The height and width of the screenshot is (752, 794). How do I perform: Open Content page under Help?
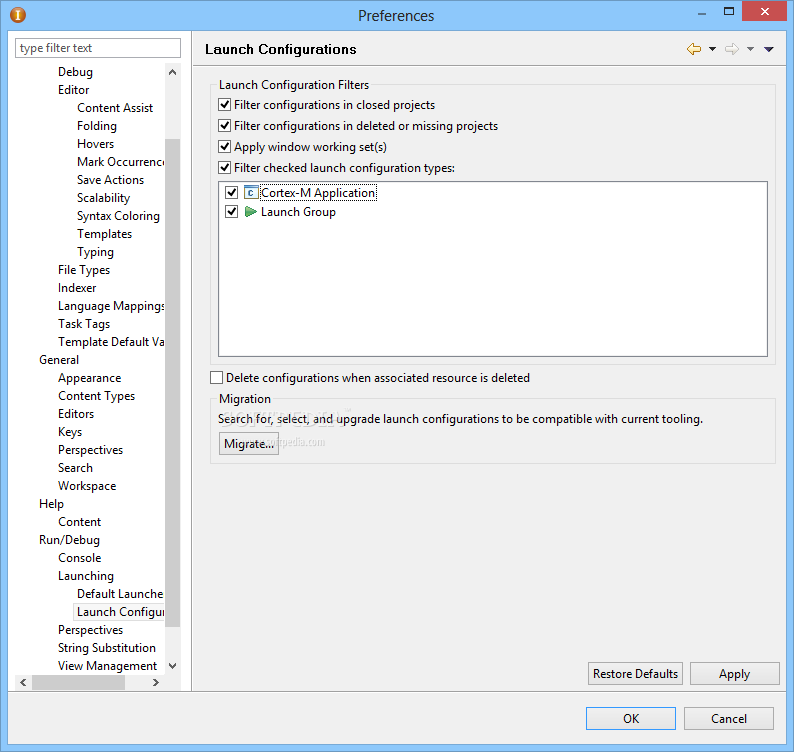pos(80,522)
